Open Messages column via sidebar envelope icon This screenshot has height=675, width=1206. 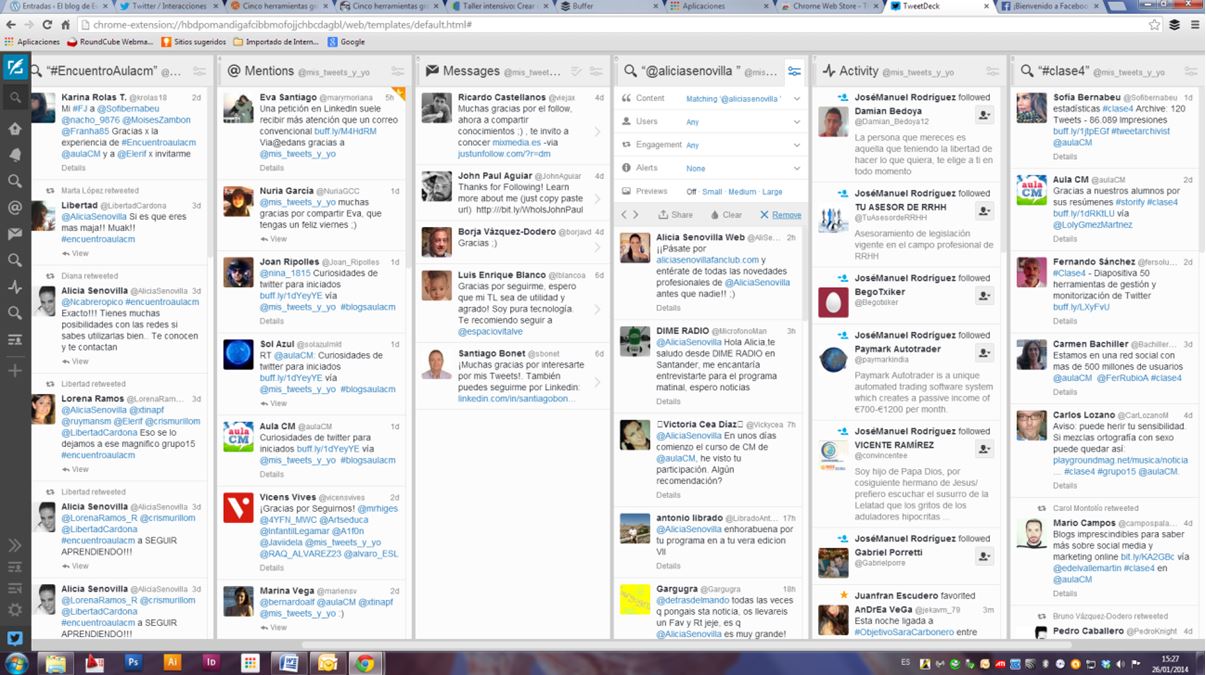tap(15, 234)
